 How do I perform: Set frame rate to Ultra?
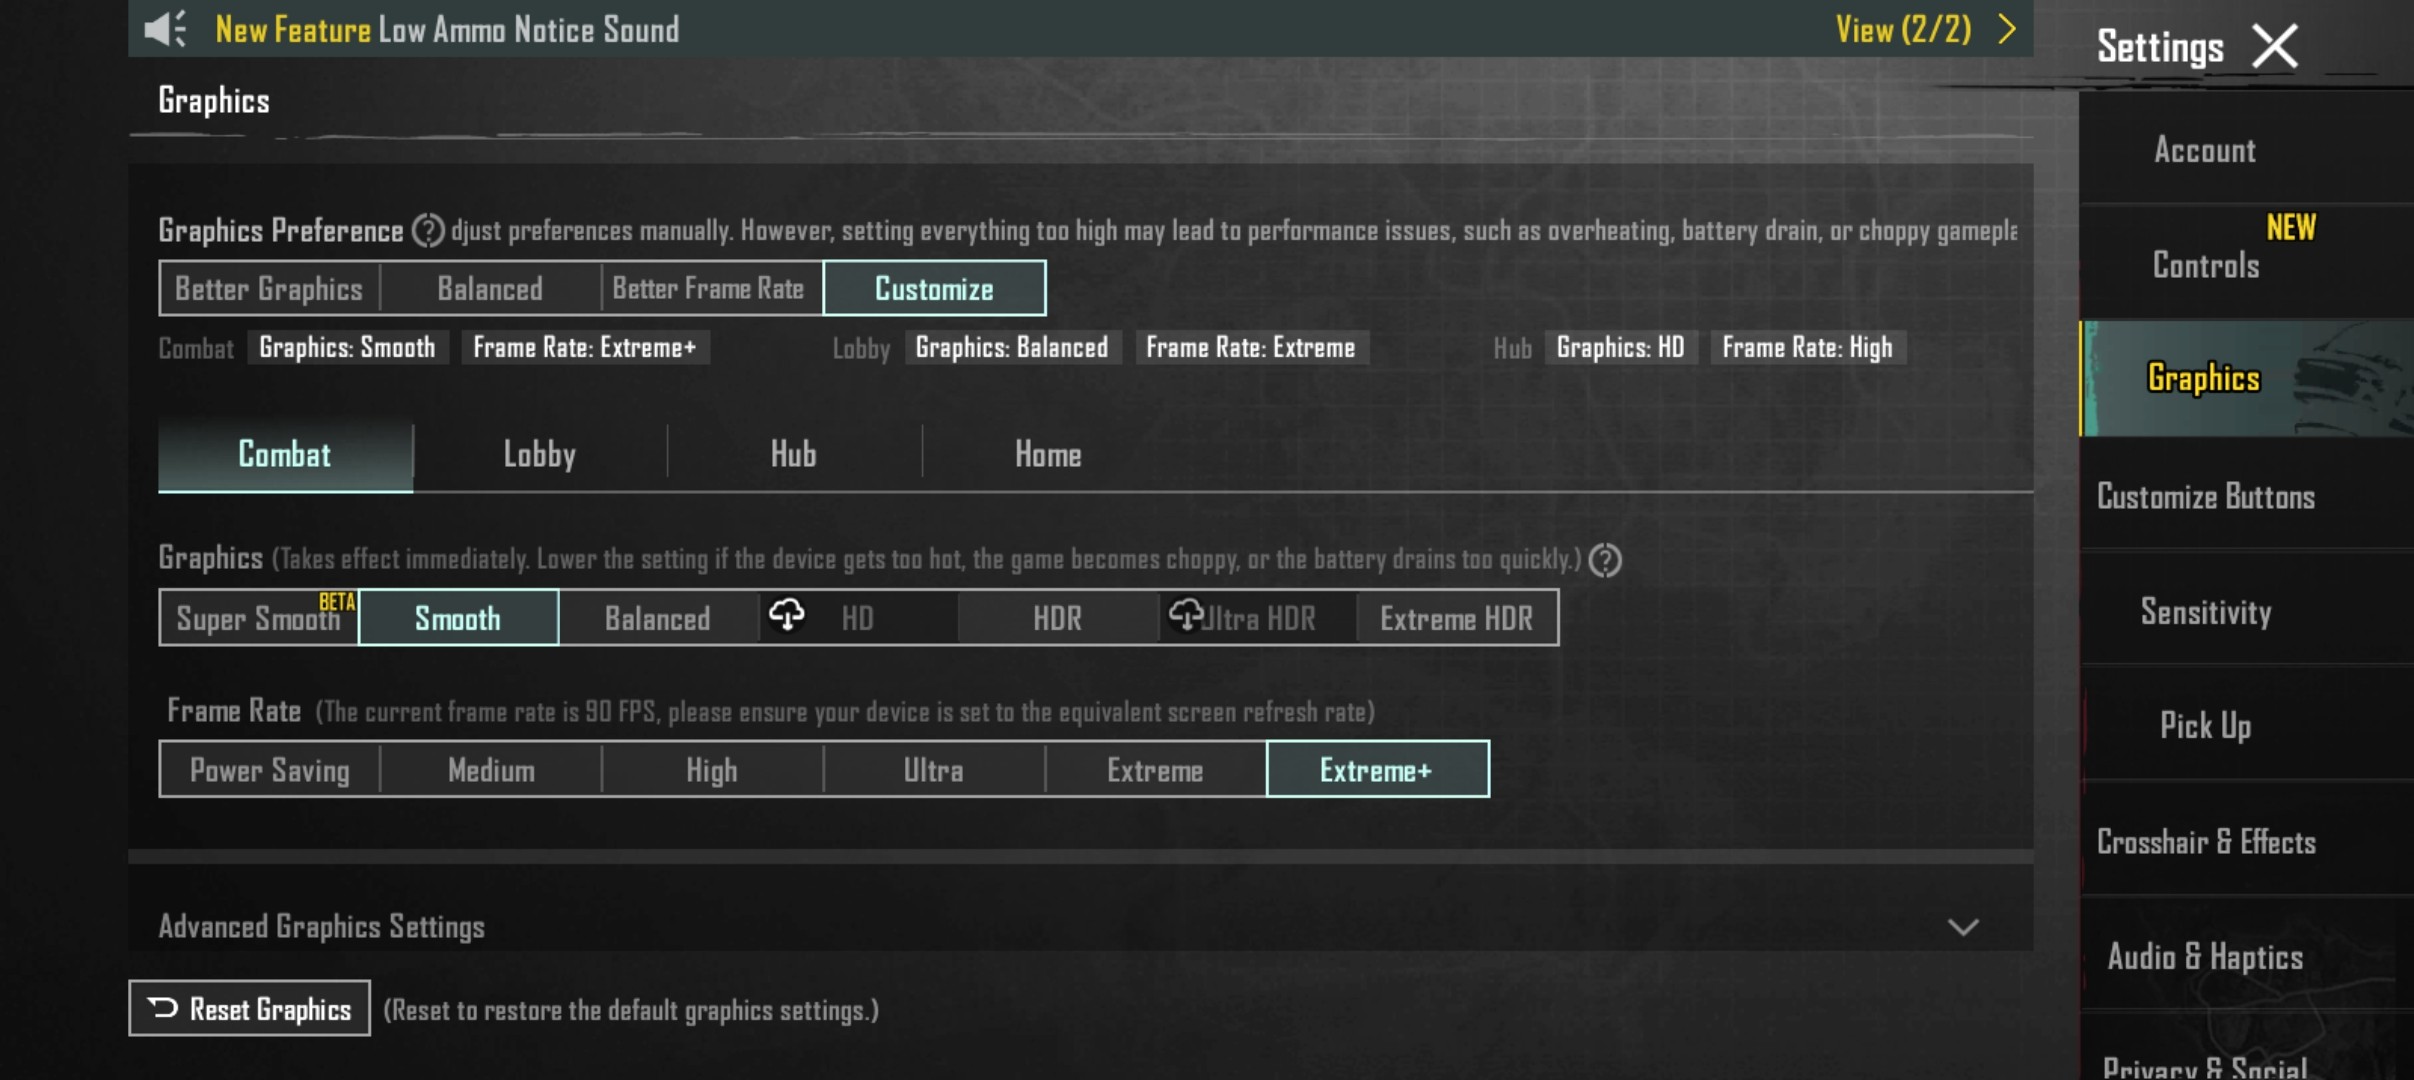933,770
